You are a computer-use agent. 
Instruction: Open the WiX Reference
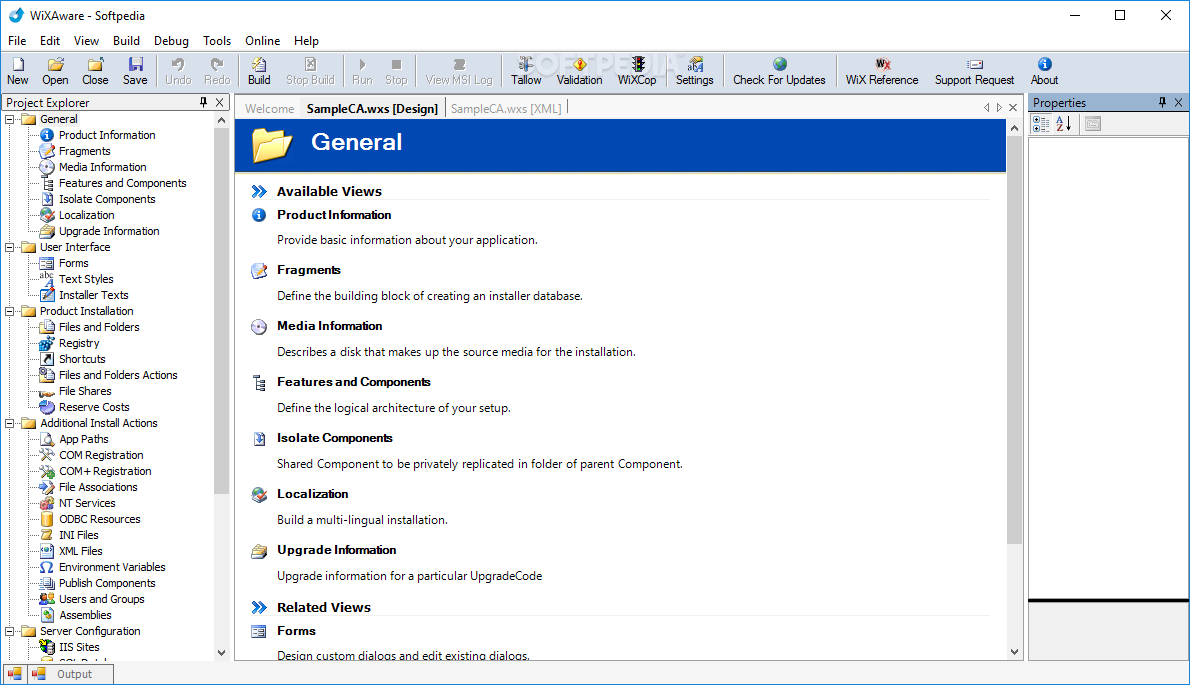(x=882, y=71)
